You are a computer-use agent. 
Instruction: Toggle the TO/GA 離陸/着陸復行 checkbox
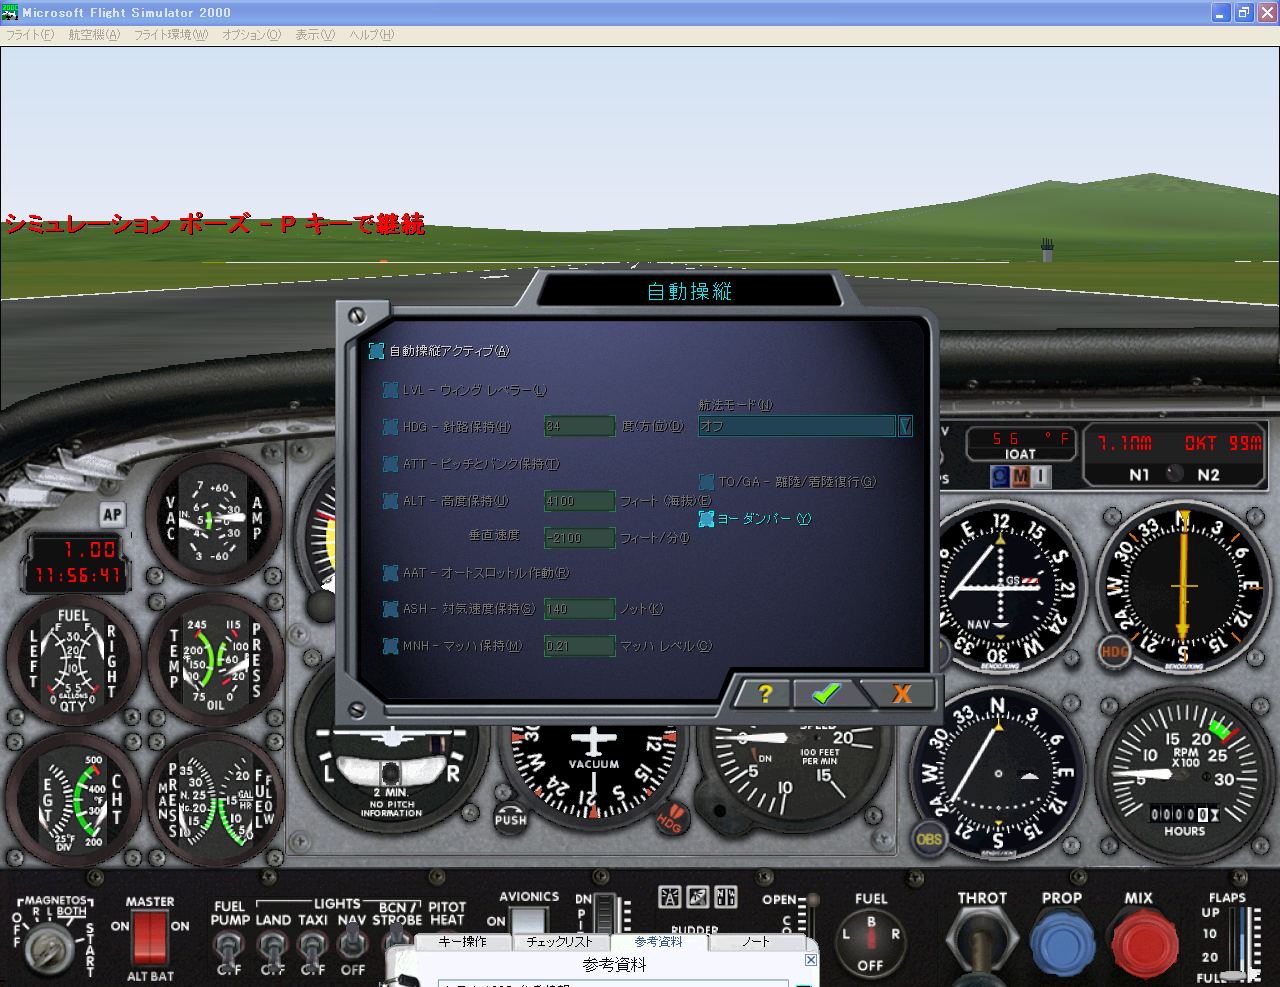pyautogui.click(x=706, y=482)
